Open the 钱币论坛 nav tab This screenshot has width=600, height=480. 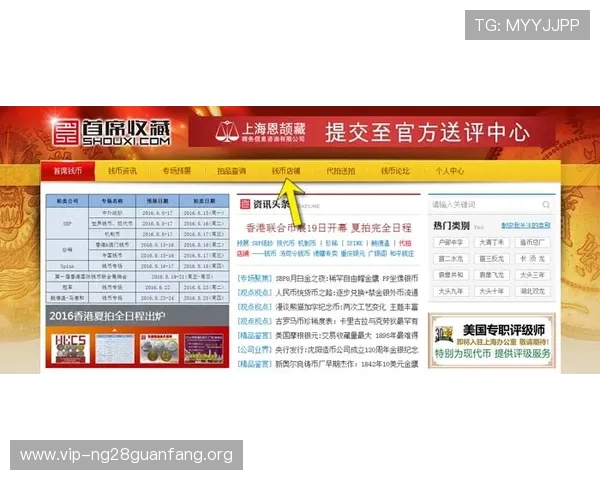[395, 171]
